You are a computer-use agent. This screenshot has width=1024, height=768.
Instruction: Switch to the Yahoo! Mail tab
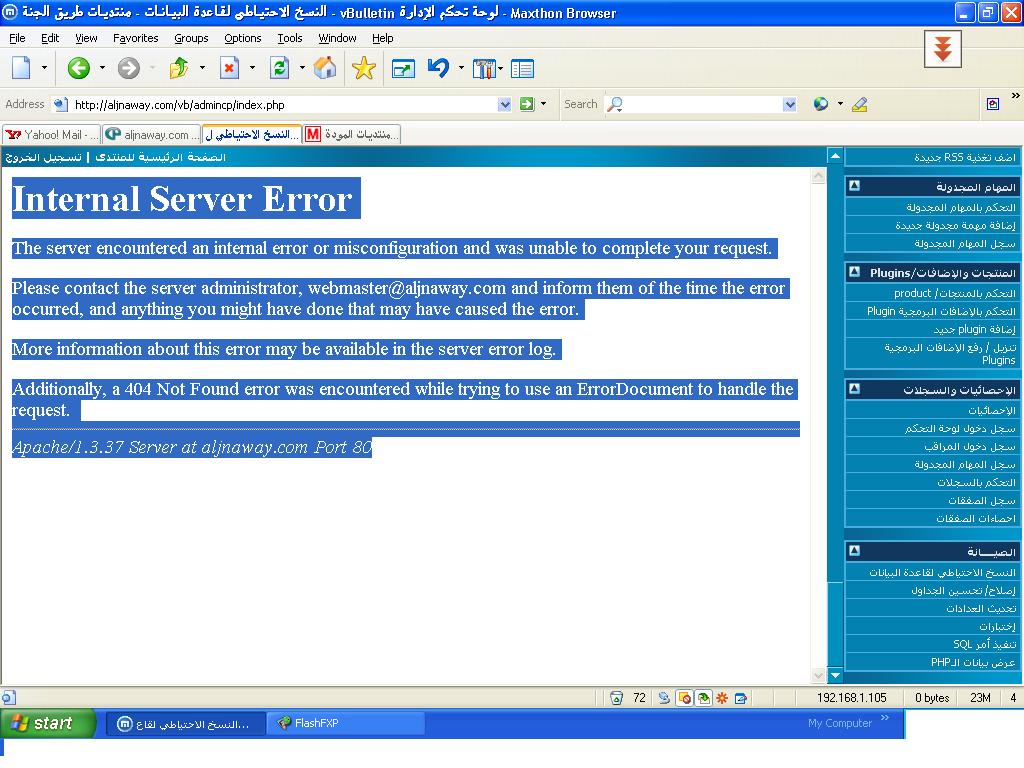point(51,134)
